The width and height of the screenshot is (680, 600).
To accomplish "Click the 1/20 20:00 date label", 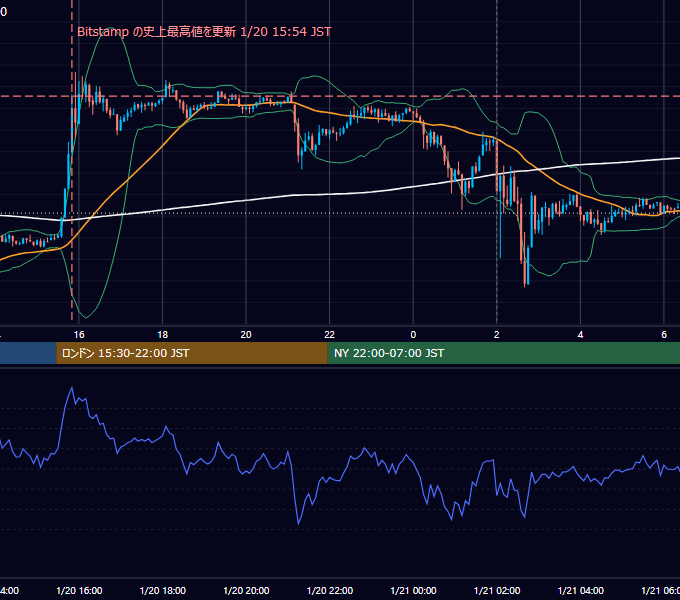I will 246,590.
